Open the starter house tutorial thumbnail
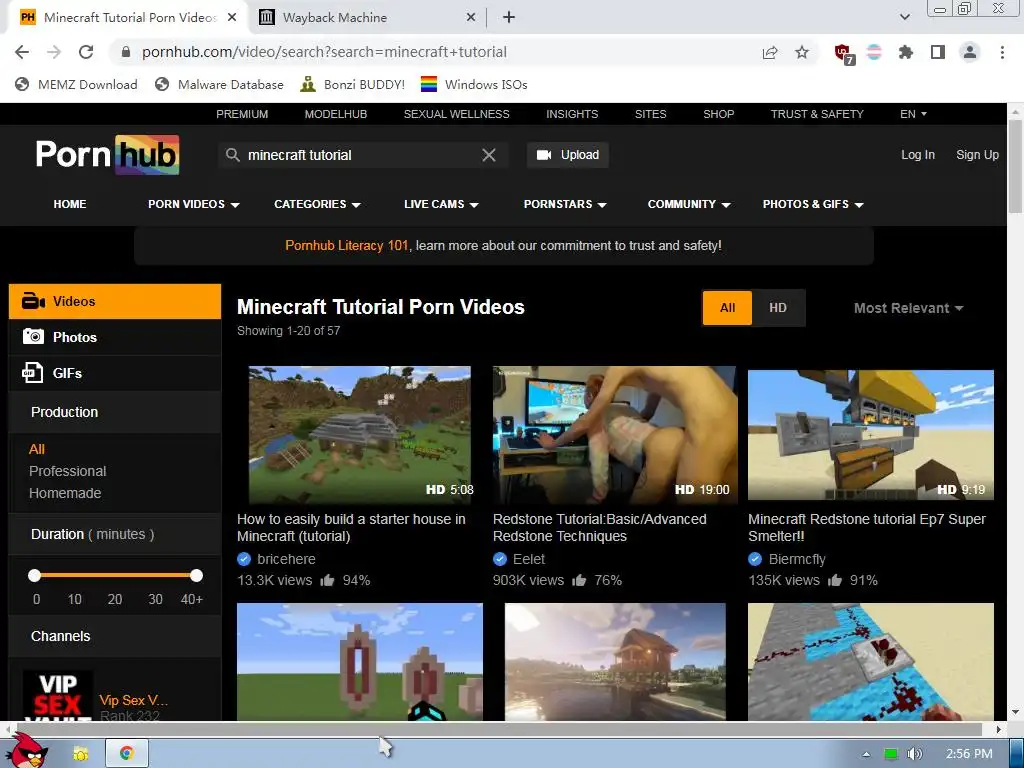This screenshot has width=1024, height=768. pyautogui.click(x=359, y=435)
